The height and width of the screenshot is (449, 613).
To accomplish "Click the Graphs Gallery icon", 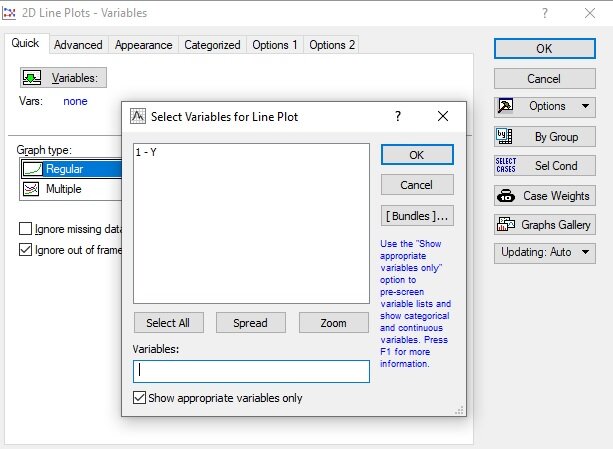I will 506,224.
